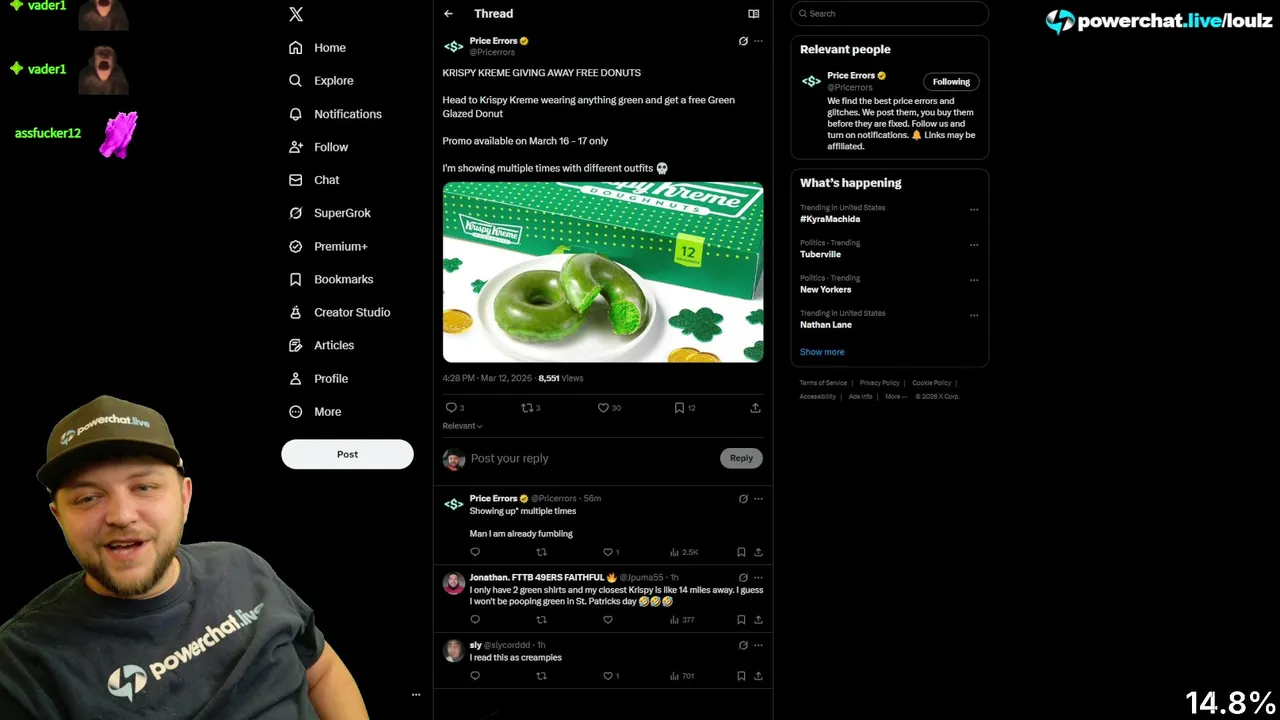Like the main Krispy Kreme post
The image size is (1280, 720).
(x=609, y=408)
